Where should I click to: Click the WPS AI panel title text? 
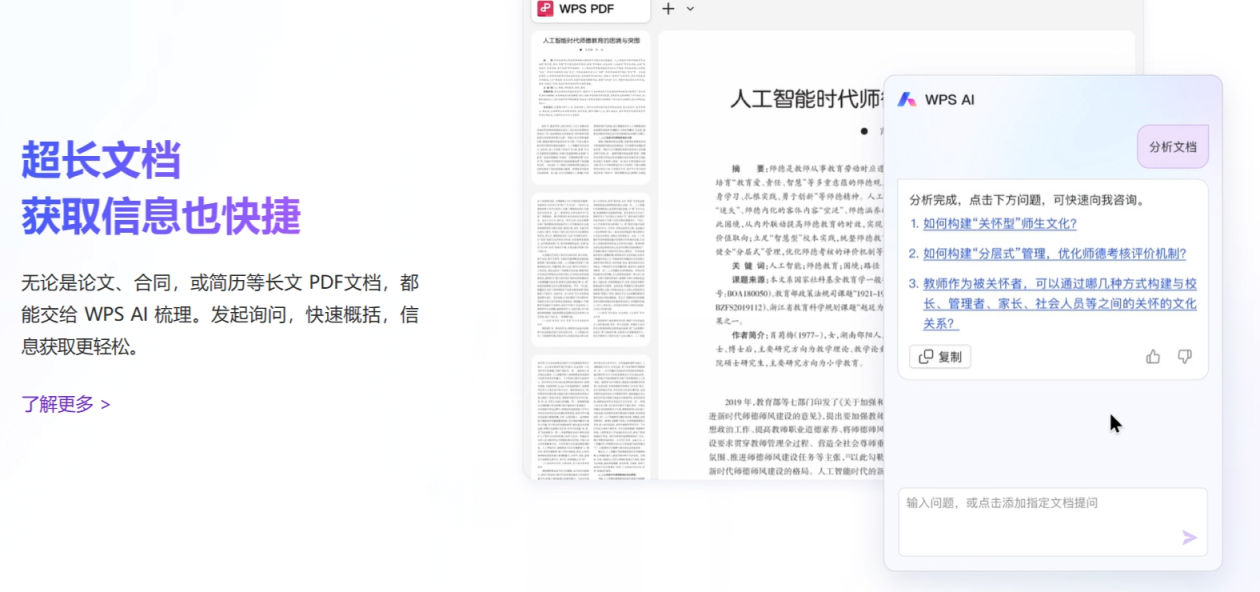point(949,100)
